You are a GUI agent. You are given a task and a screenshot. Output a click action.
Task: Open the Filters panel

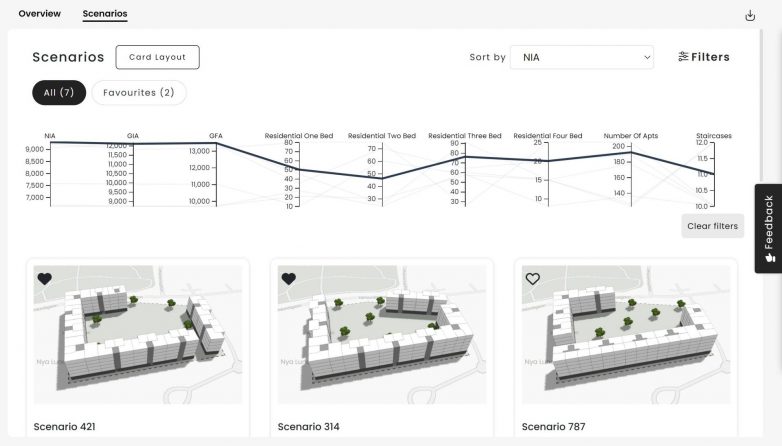703,57
